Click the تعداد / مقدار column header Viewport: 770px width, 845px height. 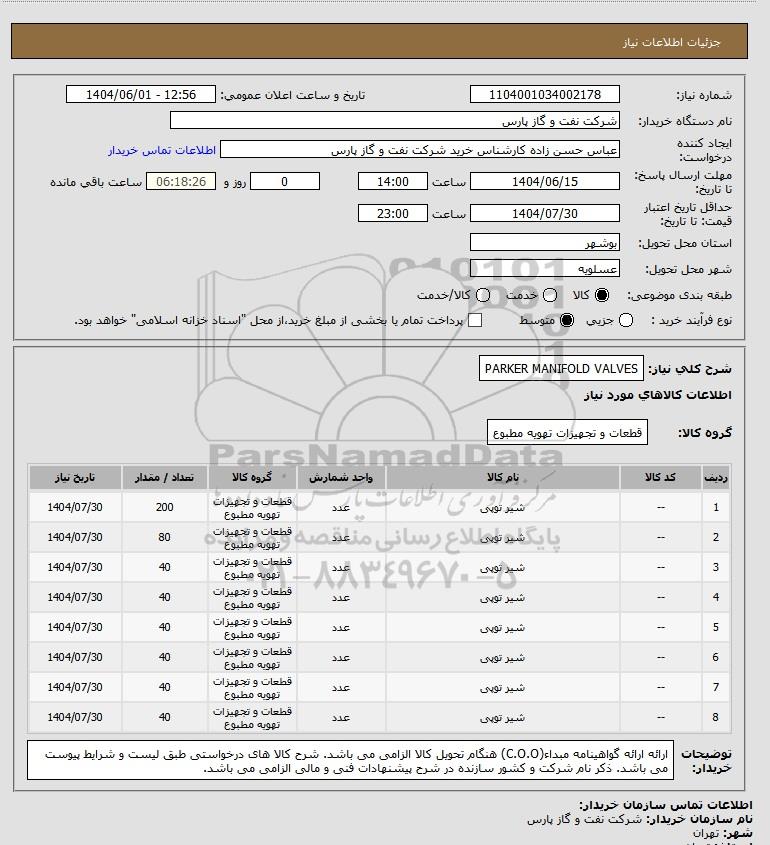coord(164,477)
